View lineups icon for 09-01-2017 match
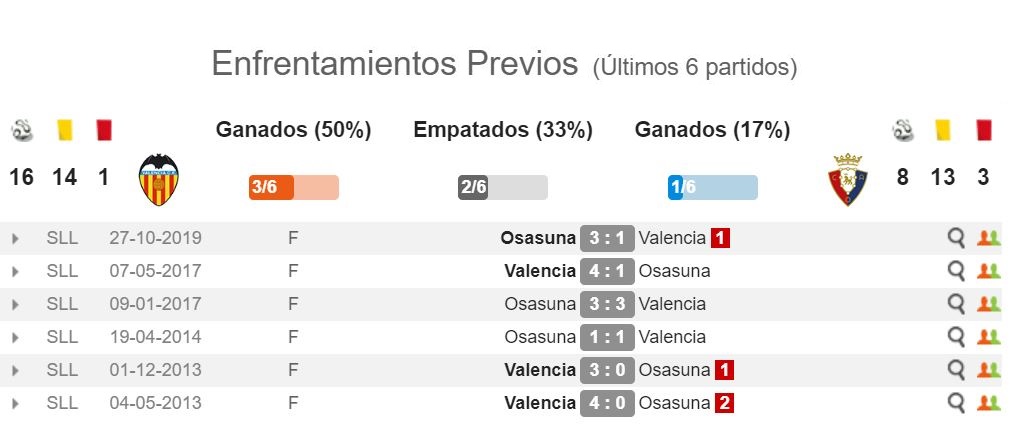The width and height of the screenshot is (1011, 437). (x=988, y=304)
